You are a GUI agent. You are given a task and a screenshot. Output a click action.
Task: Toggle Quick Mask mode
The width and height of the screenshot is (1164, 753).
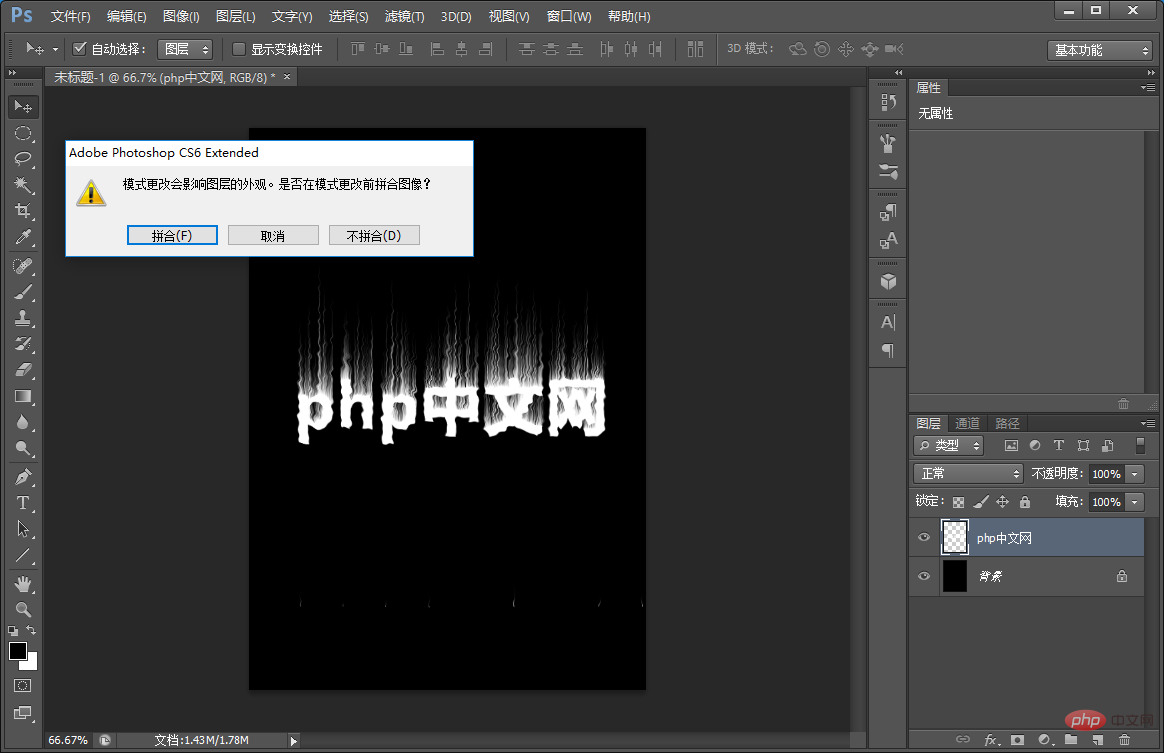(x=23, y=685)
